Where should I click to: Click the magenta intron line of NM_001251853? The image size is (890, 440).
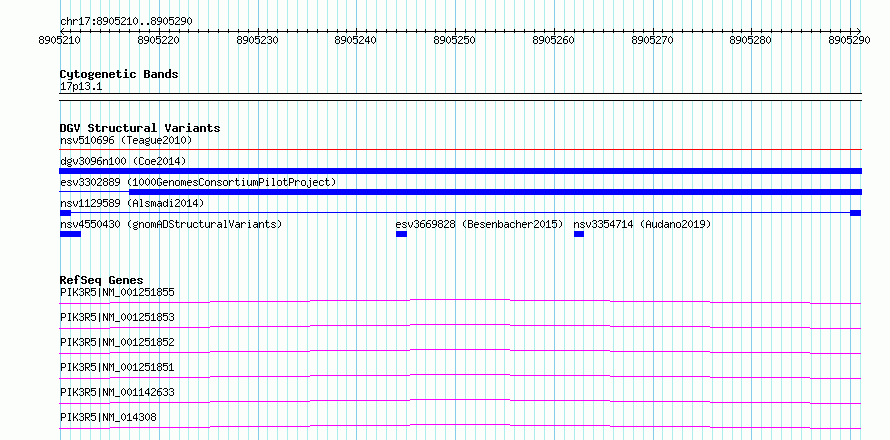click(x=461, y=324)
